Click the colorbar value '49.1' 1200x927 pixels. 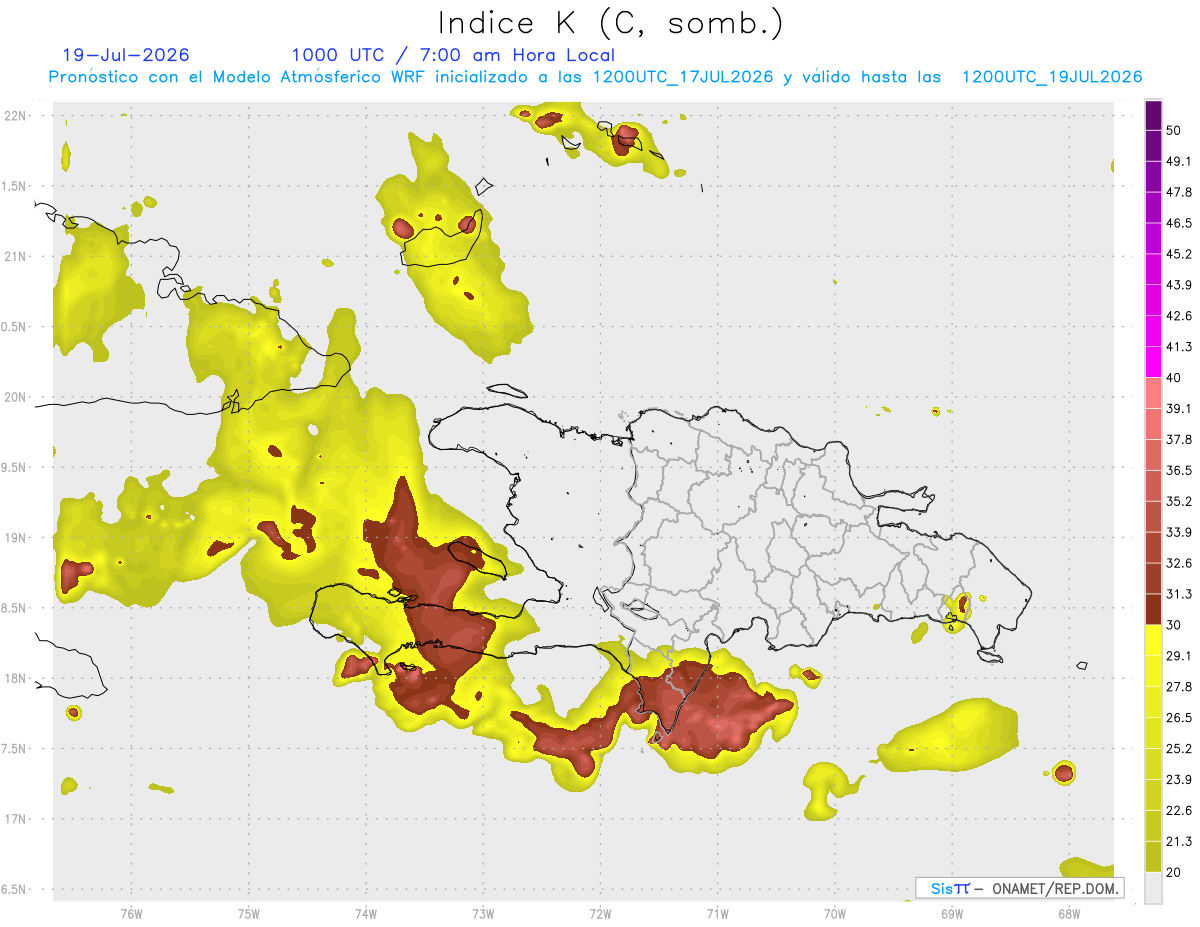(x=1178, y=161)
